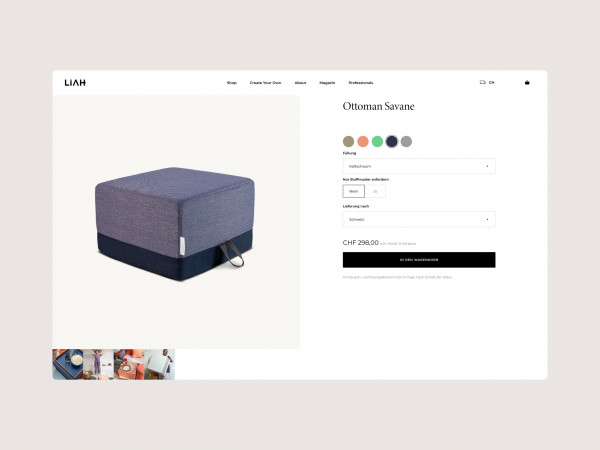Choose the grey color swatch
600x450 pixels.
(x=406, y=142)
